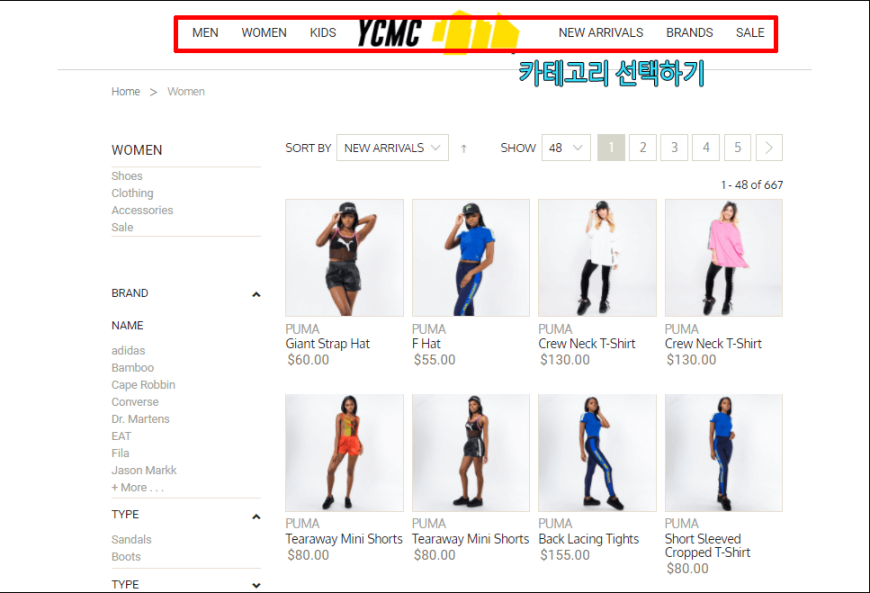Select Clothing in the Women sidebar
This screenshot has height=593, width=870.
click(133, 193)
